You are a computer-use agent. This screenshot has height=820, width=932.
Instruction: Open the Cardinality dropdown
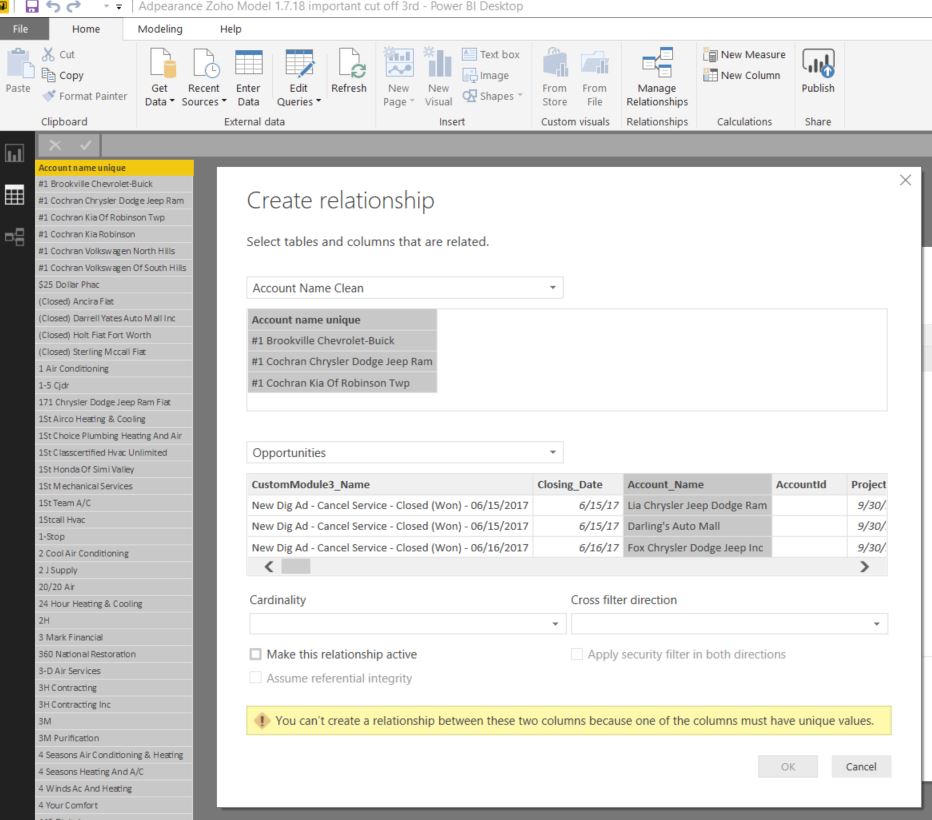[408, 624]
